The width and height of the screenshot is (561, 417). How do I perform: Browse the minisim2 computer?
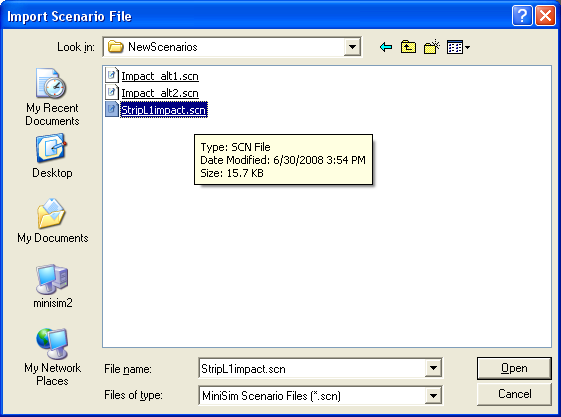(x=53, y=286)
